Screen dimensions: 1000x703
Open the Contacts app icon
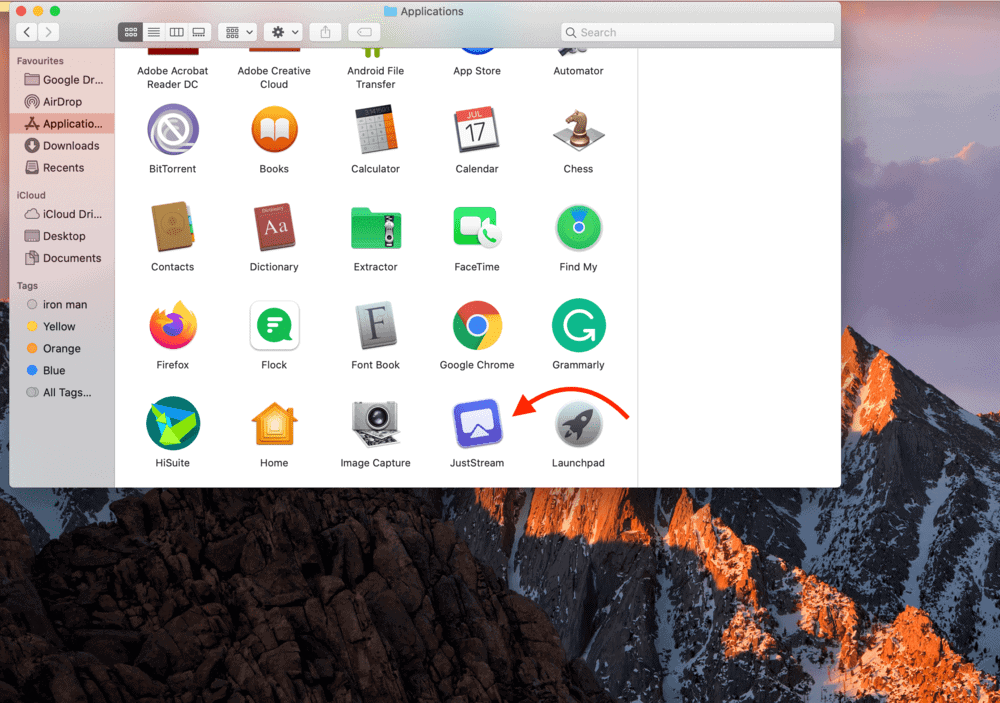pos(173,228)
